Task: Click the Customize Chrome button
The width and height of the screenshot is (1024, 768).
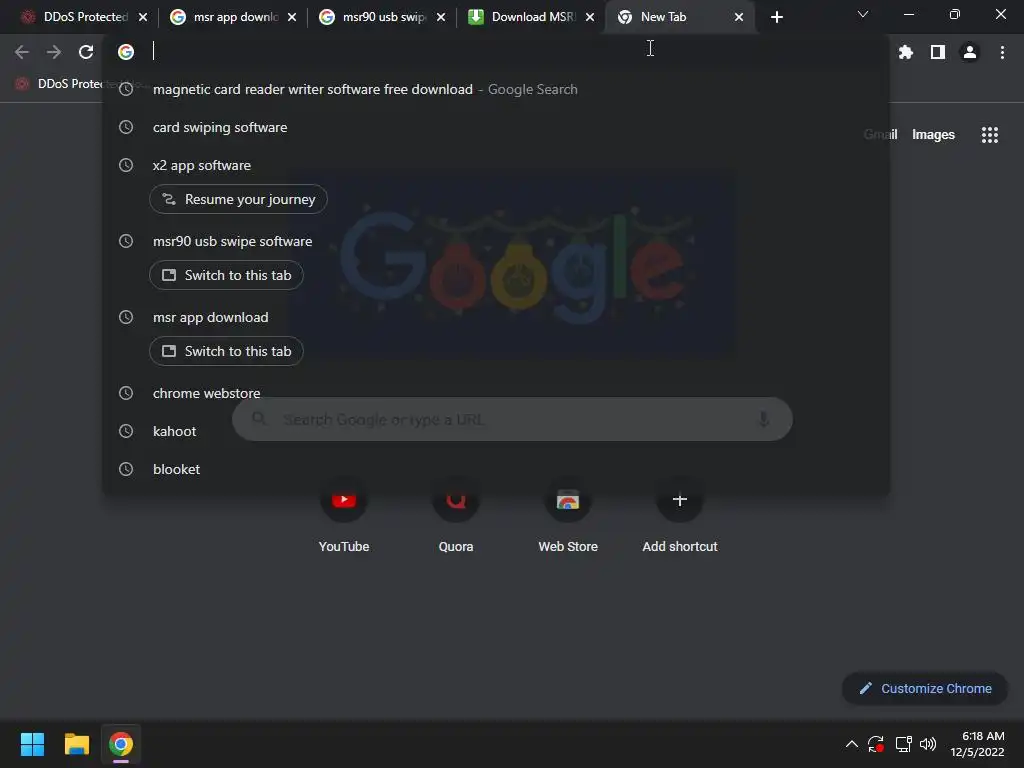Action: tap(925, 688)
